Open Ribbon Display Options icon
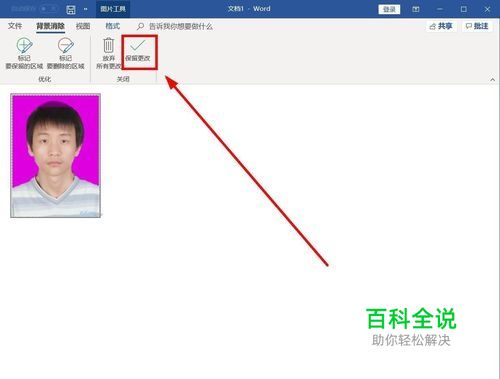The image size is (500, 379). (x=416, y=9)
